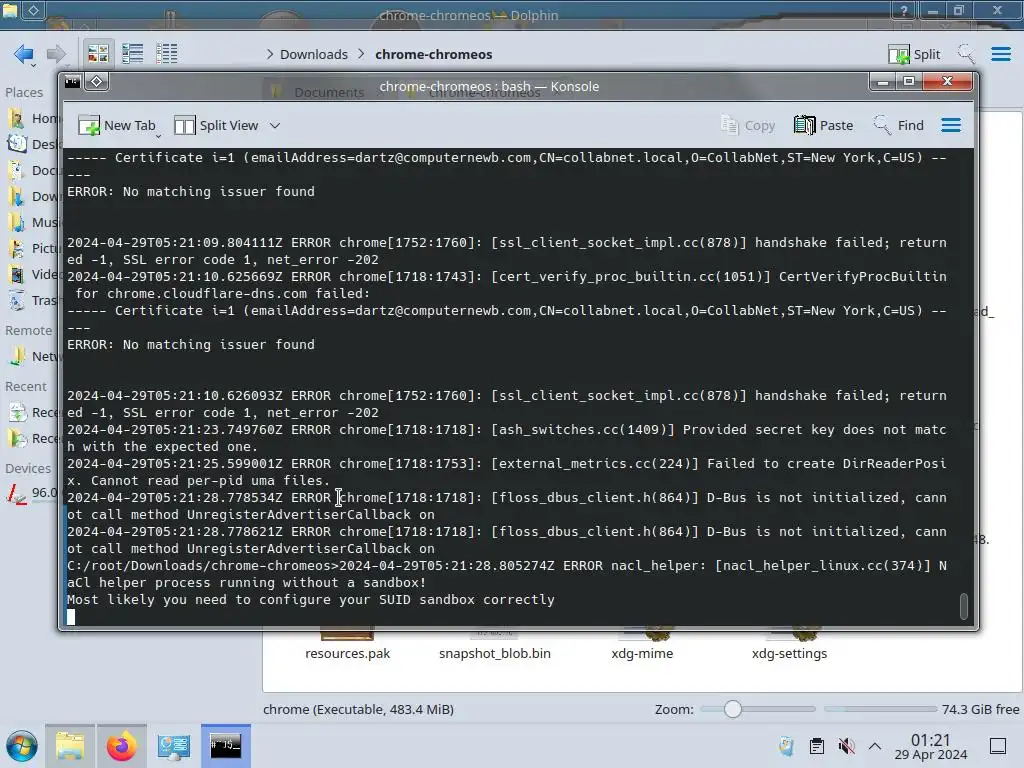Click chrome-chromeos breadcrumb segment
The height and width of the screenshot is (768, 1024).
click(x=434, y=54)
